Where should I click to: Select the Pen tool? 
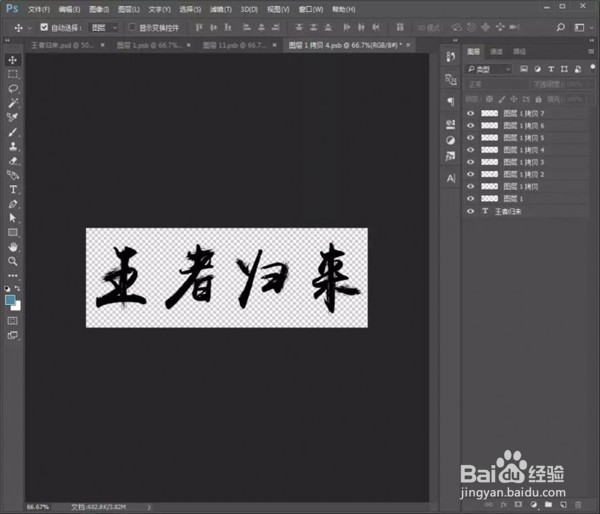click(13, 204)
